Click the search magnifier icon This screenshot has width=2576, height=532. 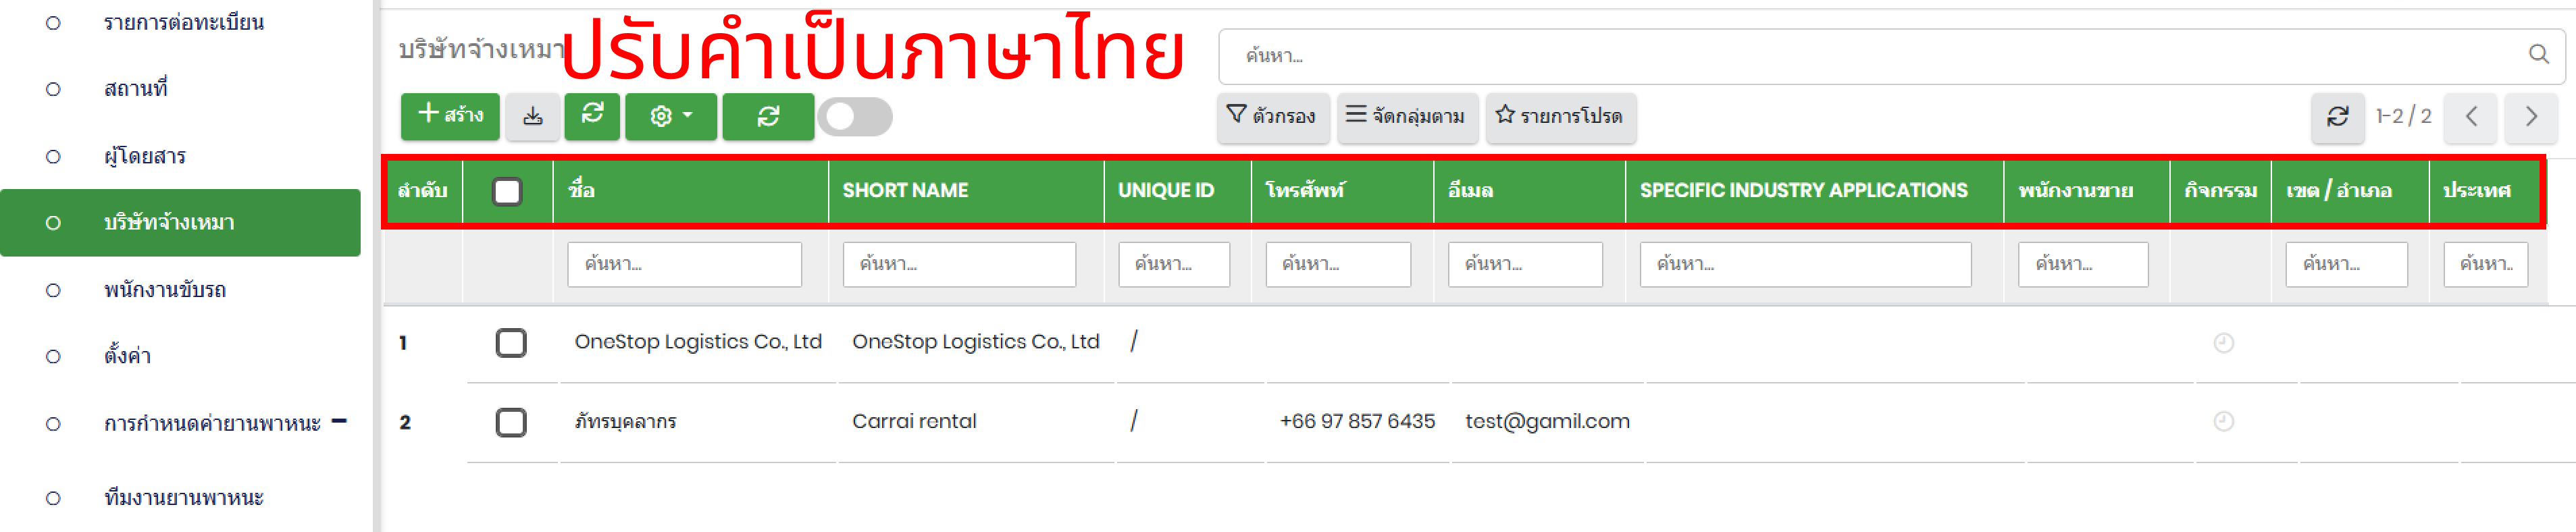click(2538, 55)
